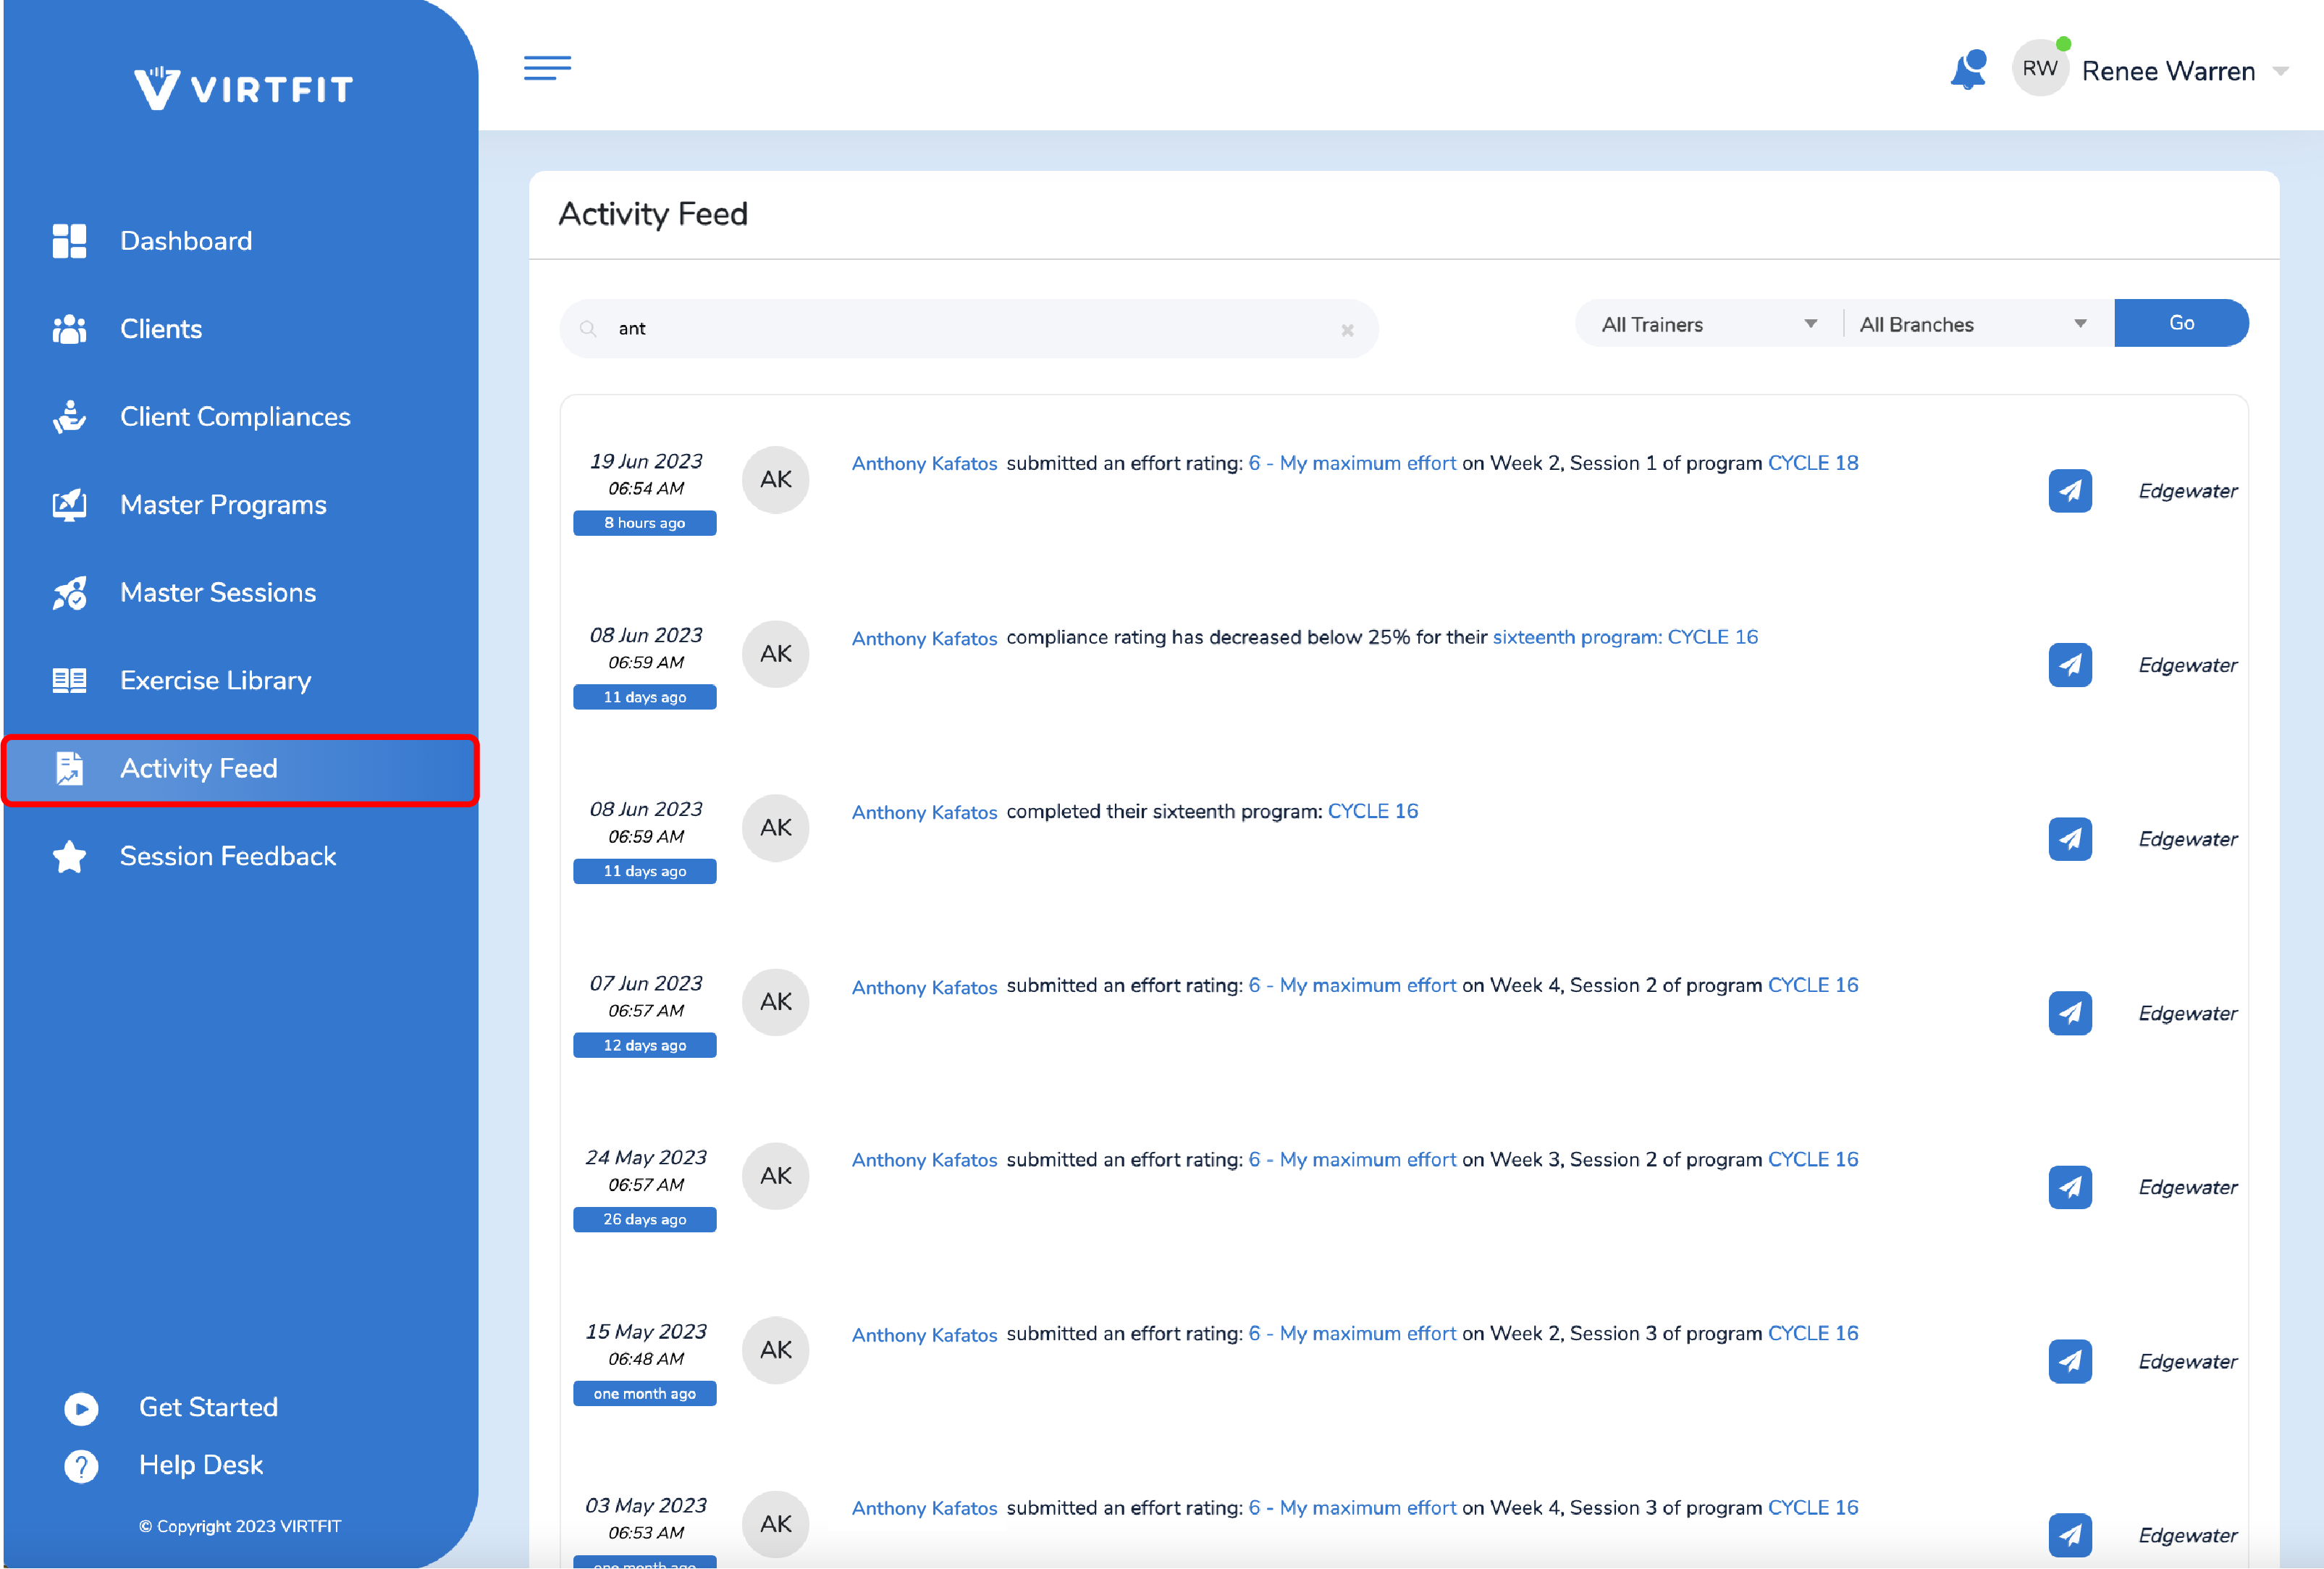This screenshot has width=2324, height=1569.
Task: Click send icon for completed sixteenth program entry
Action: (x=2070, y=839)
